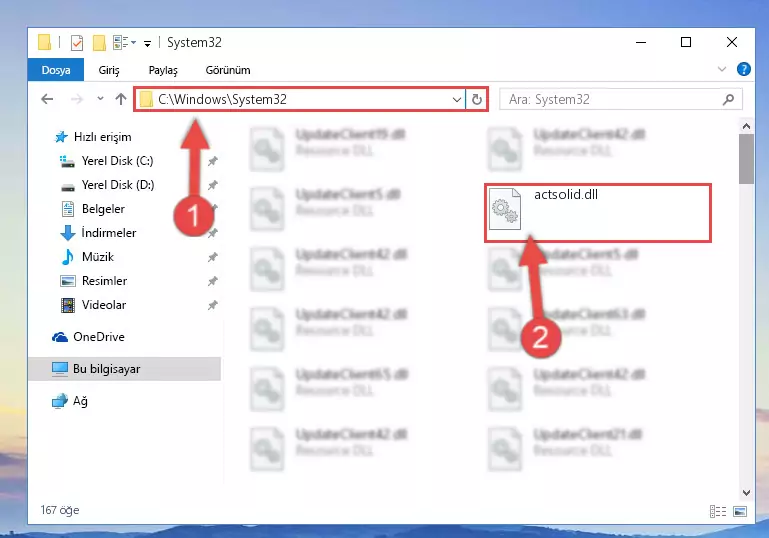Click the pin icon next to Videolar

[x=212, y=305]
